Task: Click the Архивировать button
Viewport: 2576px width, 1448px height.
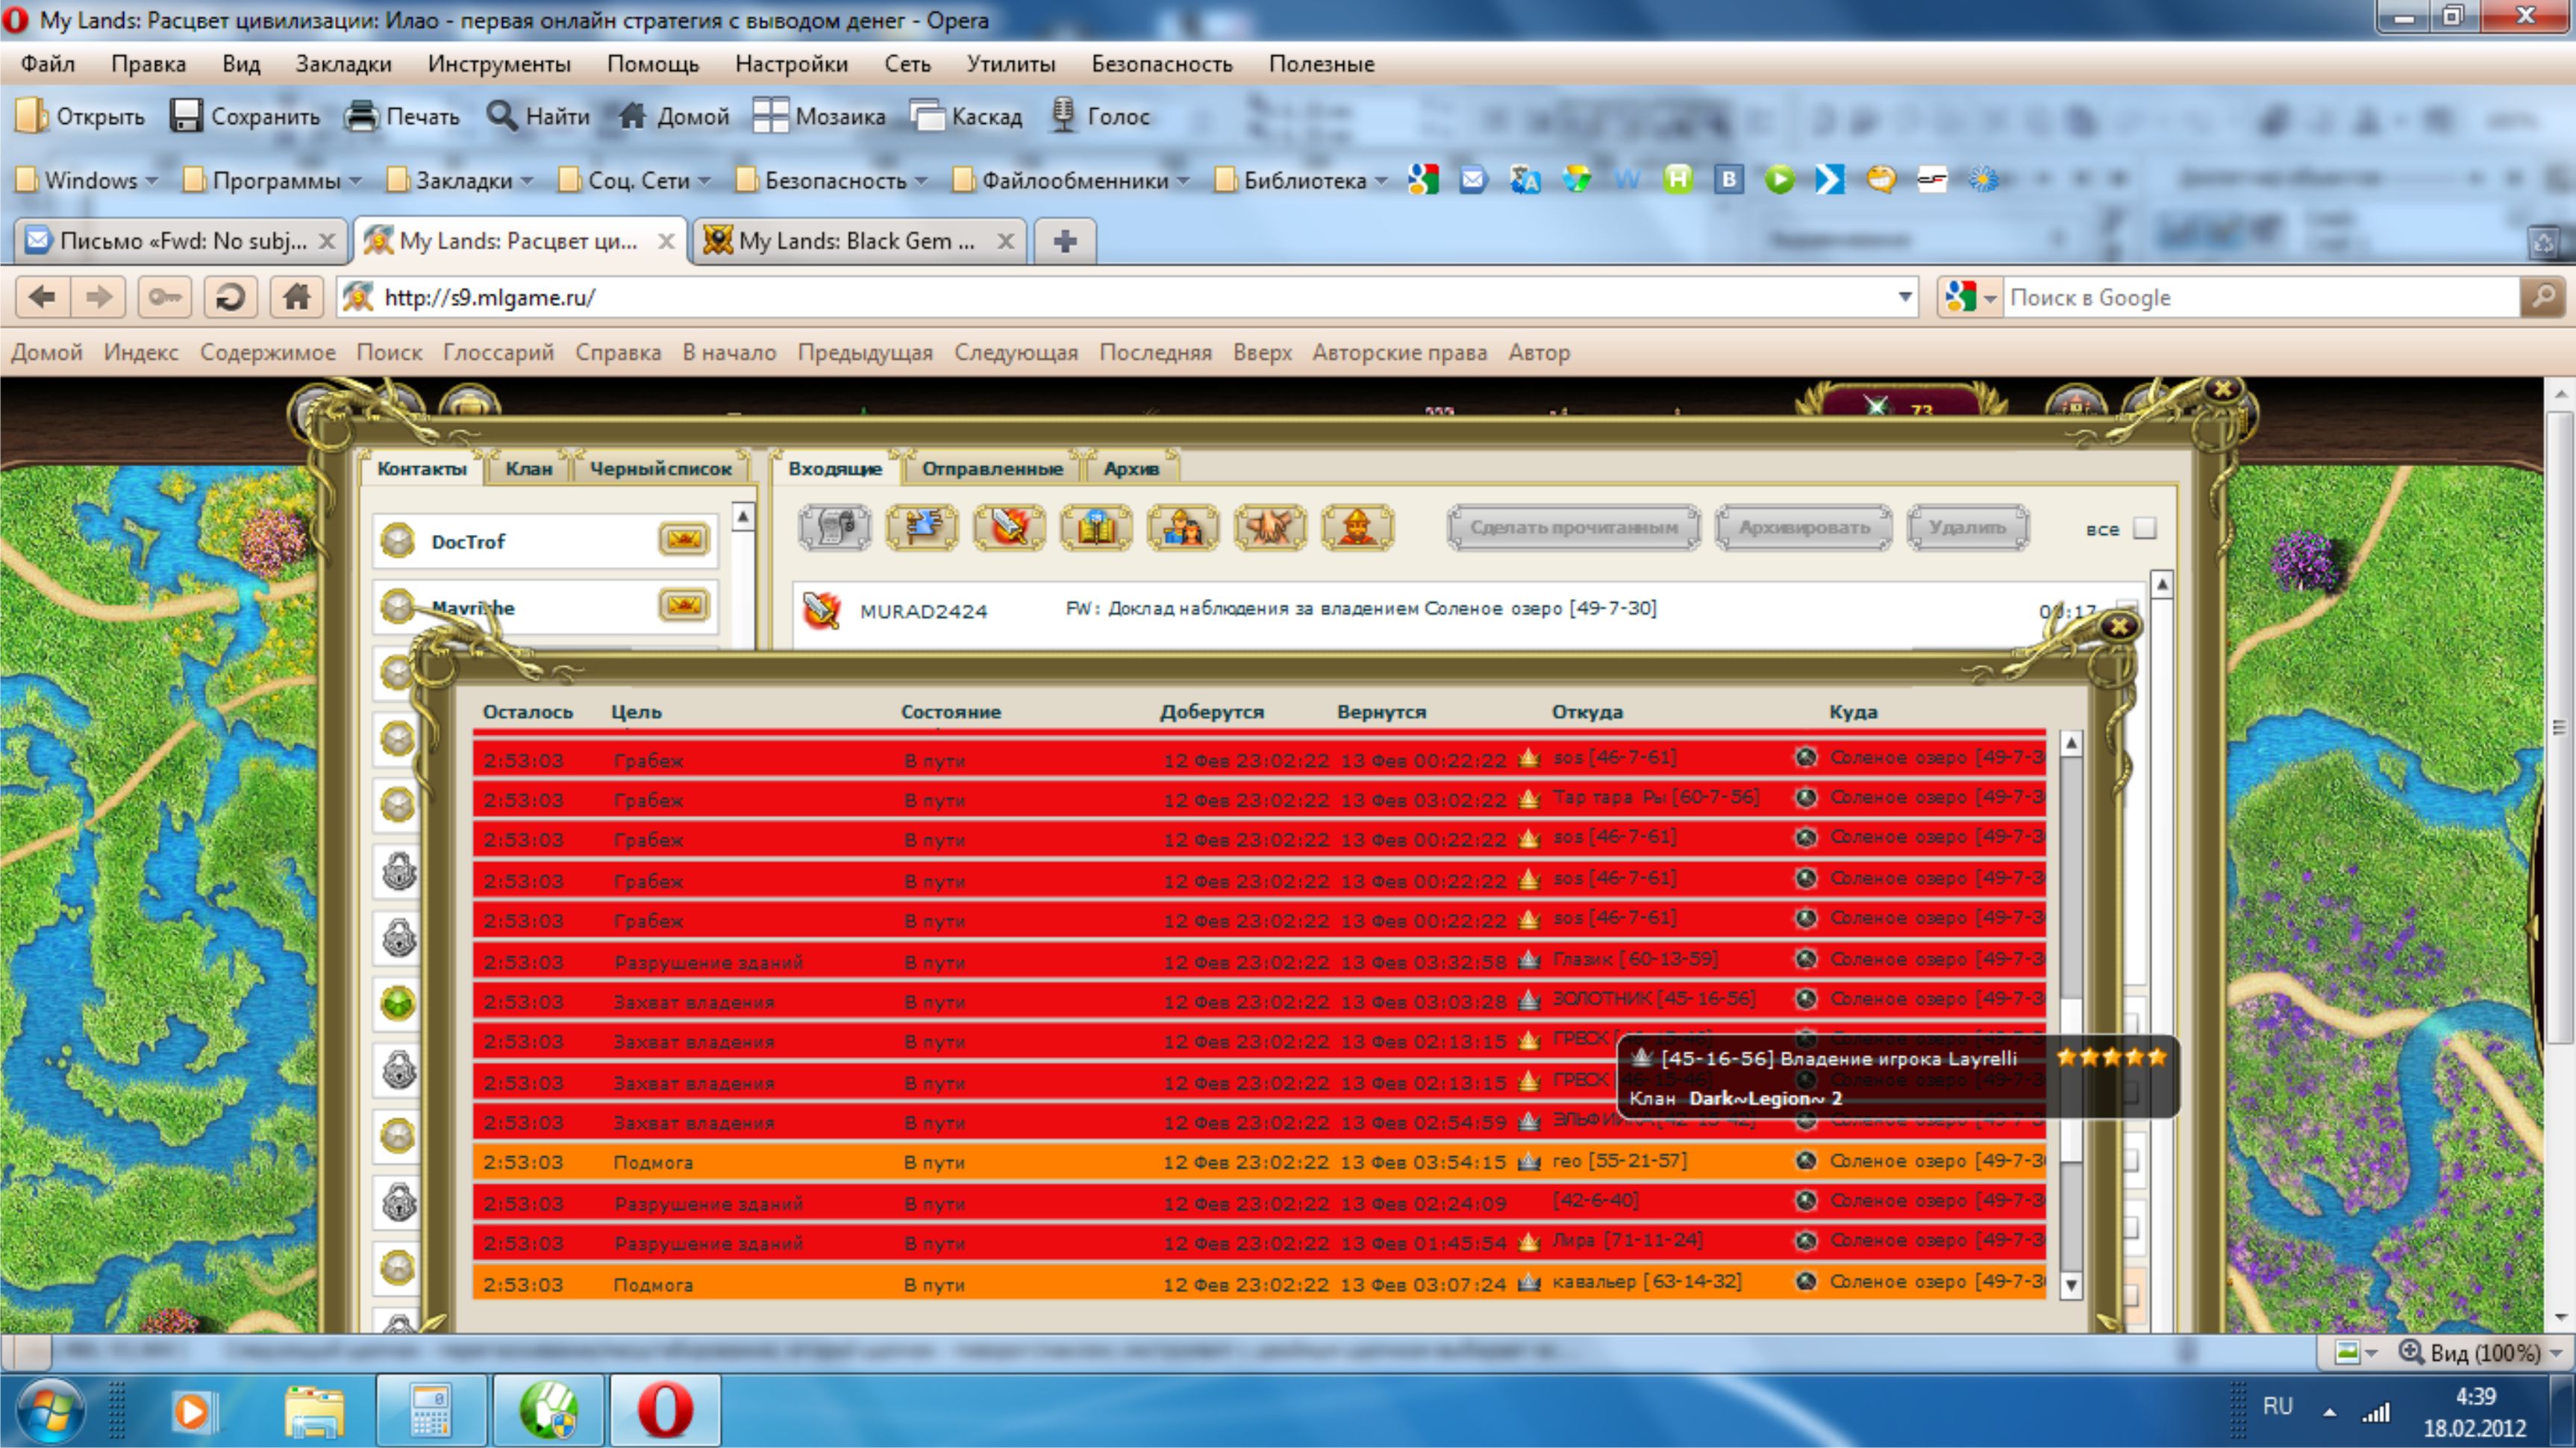Action: pos(1803,527)
